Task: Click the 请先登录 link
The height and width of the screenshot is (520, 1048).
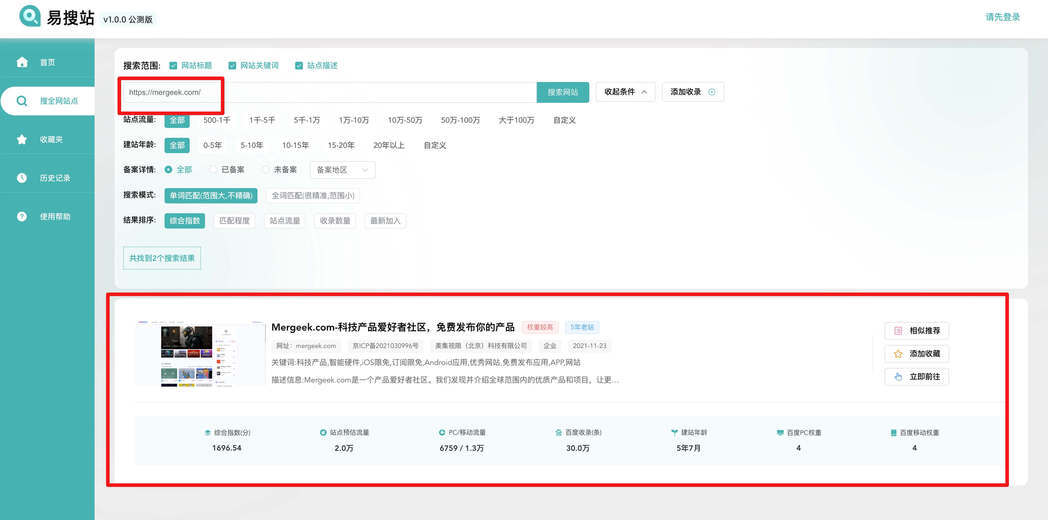Action: [x=1003, y=17]
